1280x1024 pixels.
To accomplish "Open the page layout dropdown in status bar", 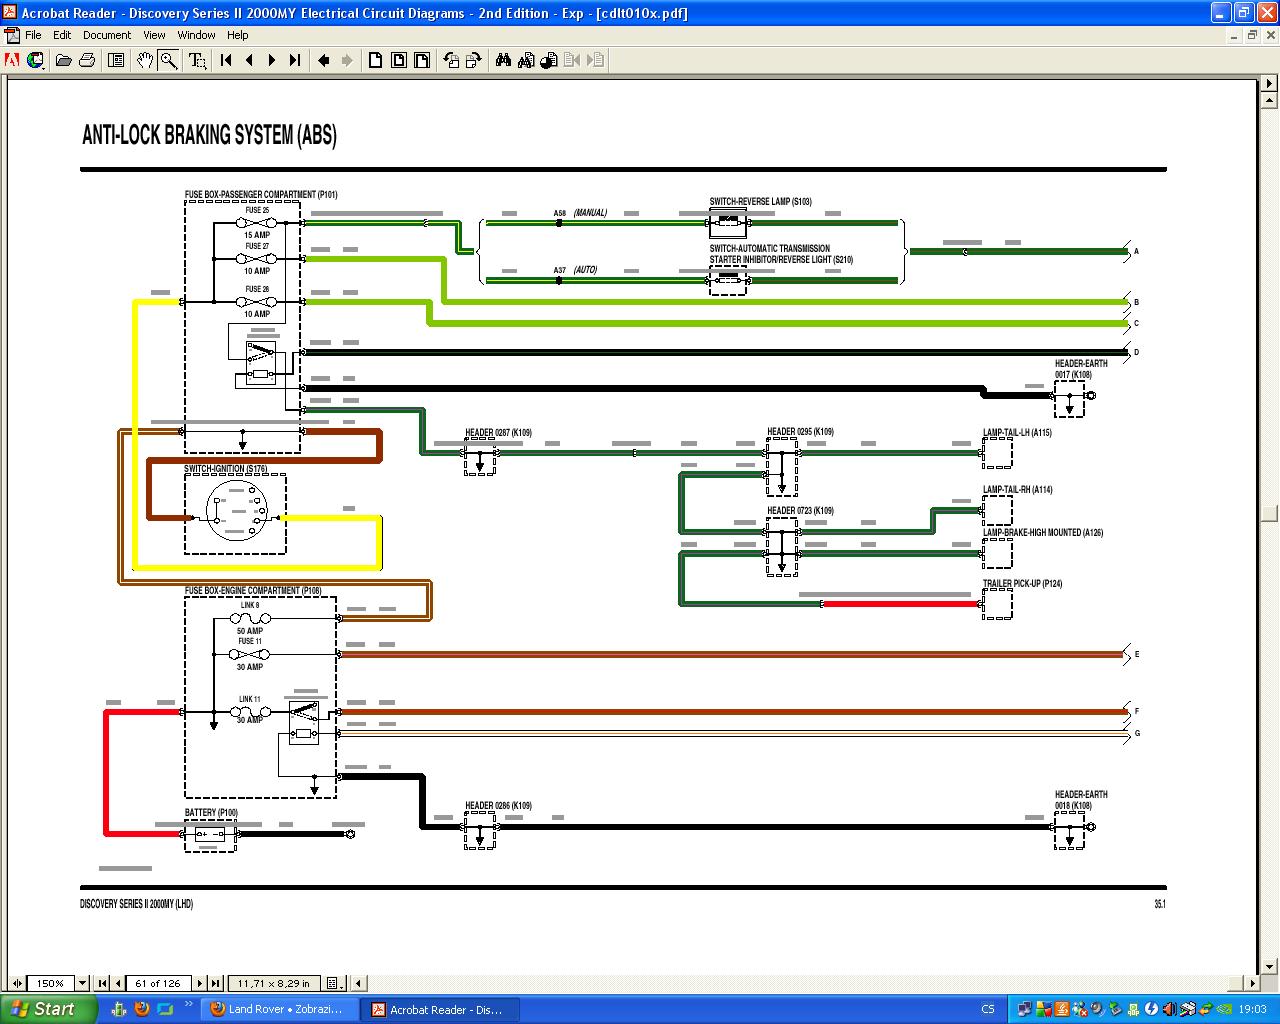I will click(x=334, y=983).
